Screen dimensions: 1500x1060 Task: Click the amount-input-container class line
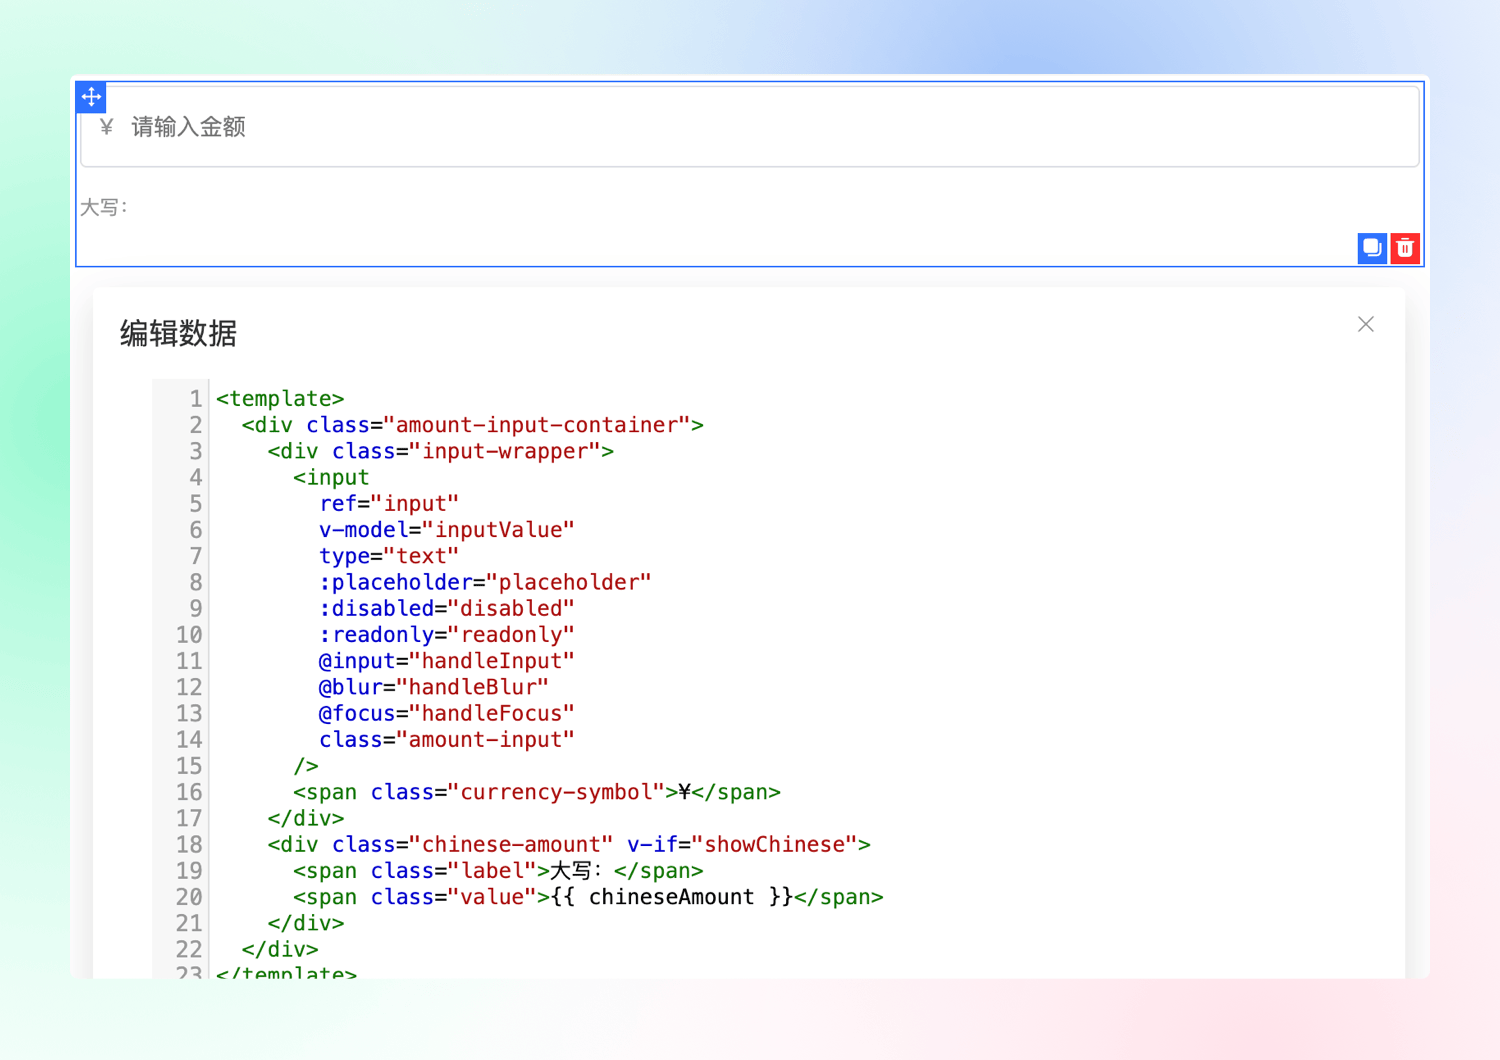click(x=472, y=425)
